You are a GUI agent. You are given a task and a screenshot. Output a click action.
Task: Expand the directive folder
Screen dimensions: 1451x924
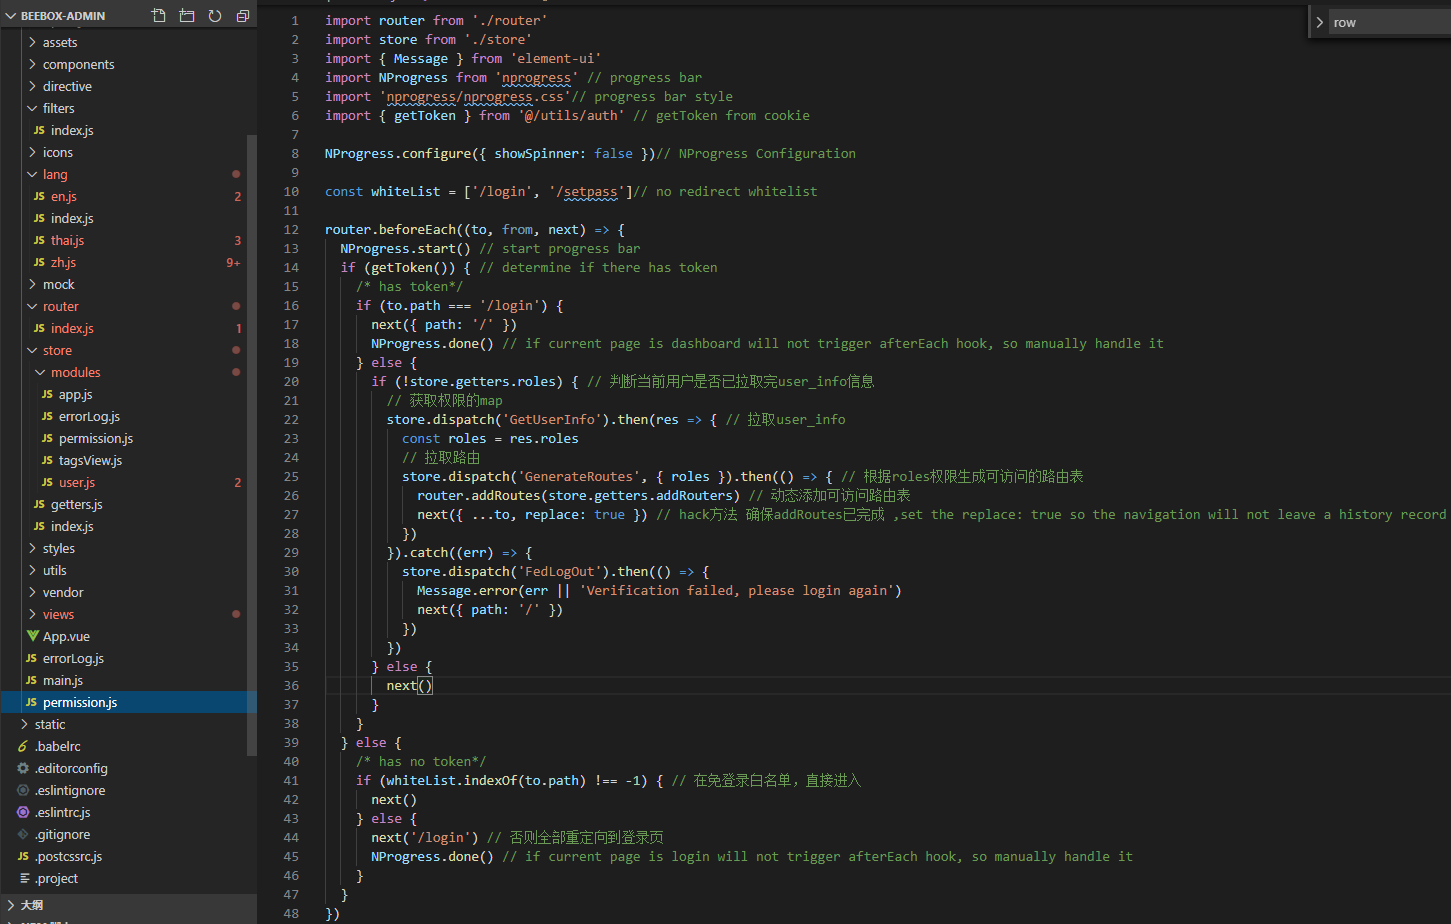coord(32,86)
